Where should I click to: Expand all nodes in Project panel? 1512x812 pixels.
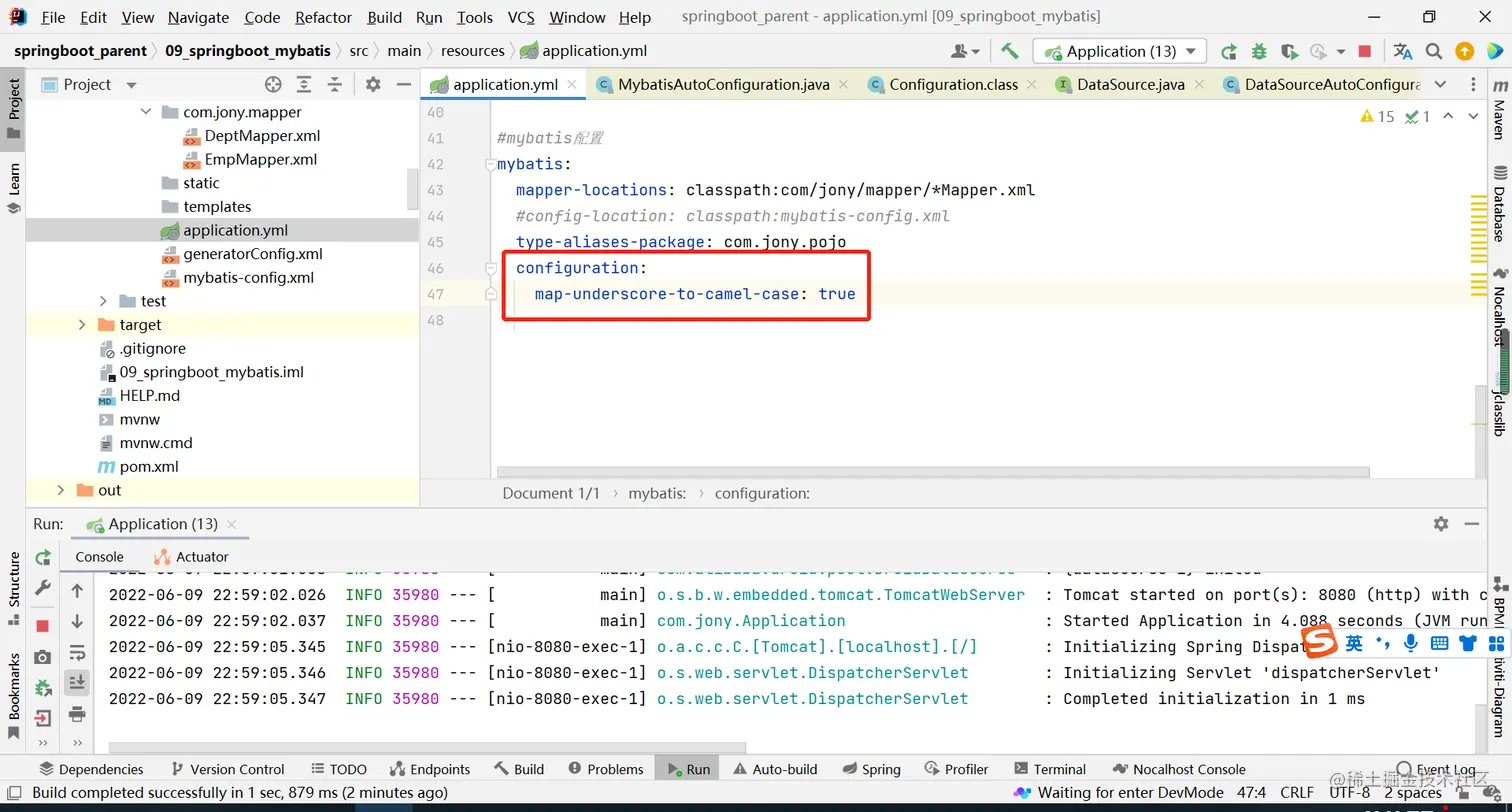click(x=304, y=85)
